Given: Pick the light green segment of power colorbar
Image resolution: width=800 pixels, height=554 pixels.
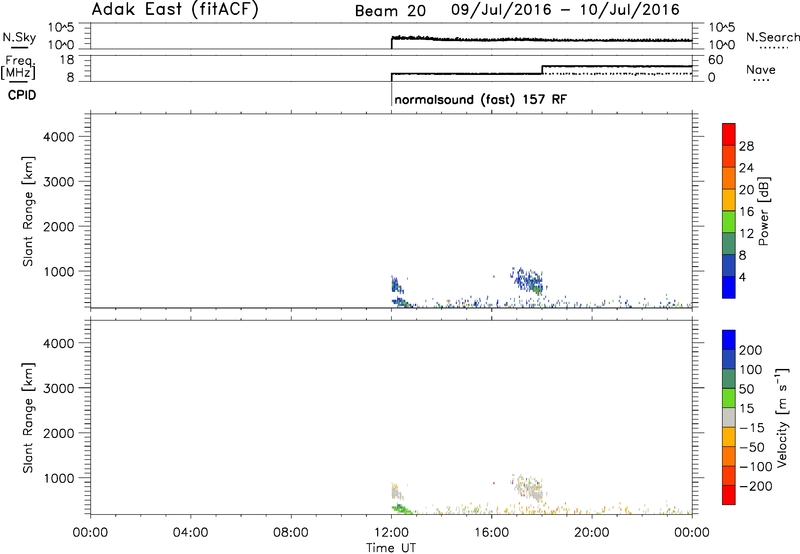Looking at the screenshot, I should pyautogui.click(x=729, y=222).
